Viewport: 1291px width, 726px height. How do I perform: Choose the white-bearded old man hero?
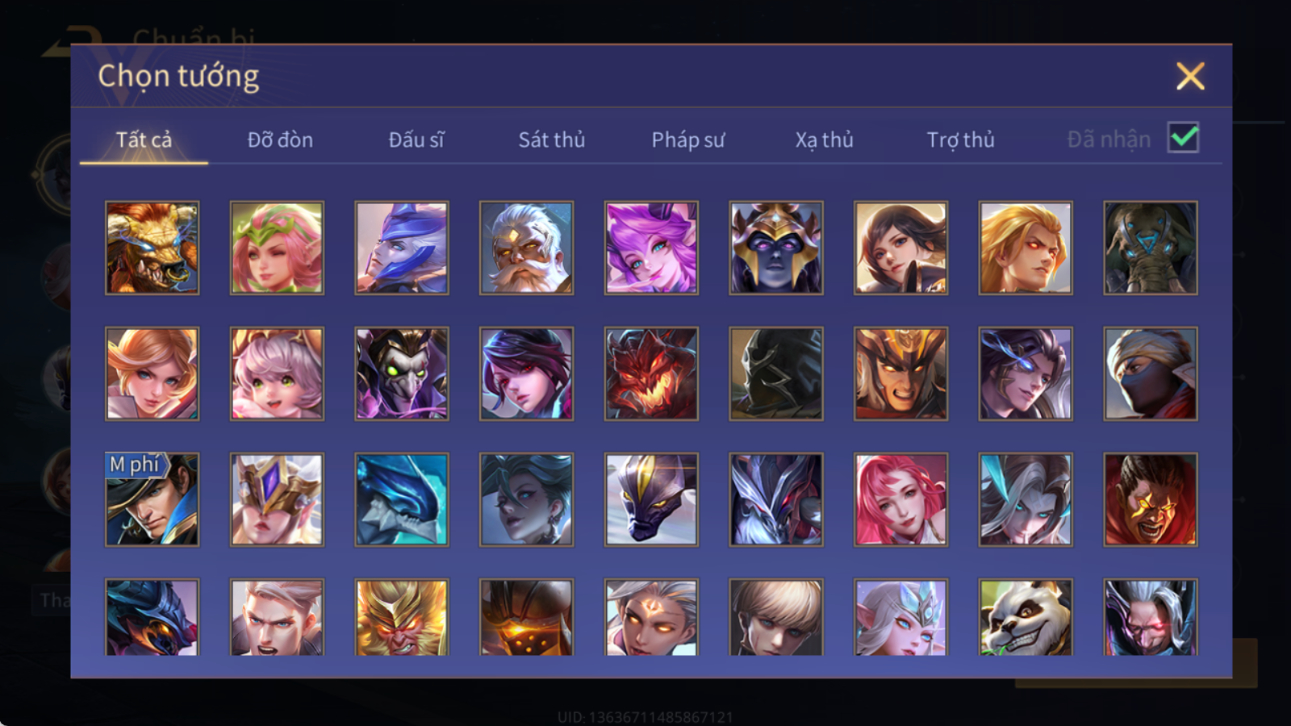pos(526,248)
